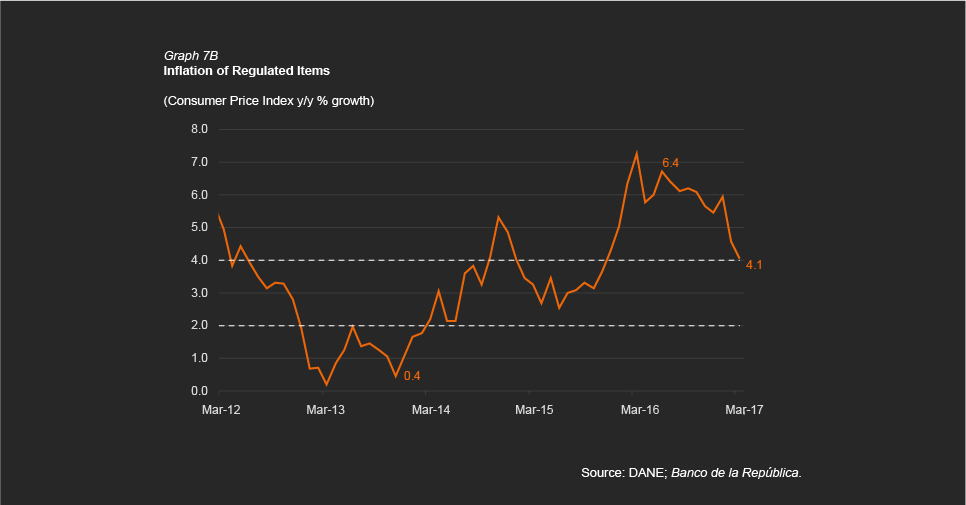
Task: Click the Mar-15 x-axis label
Action: (534, 410)
